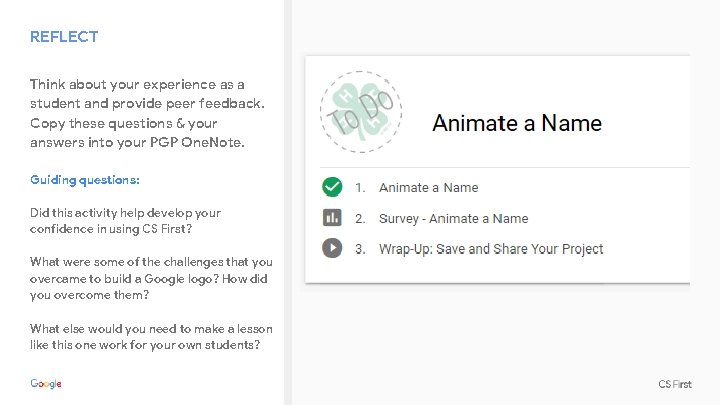720x405 pixels.
Task: Select the confidence in using CS First question
Action: click(x=125, y=220)
